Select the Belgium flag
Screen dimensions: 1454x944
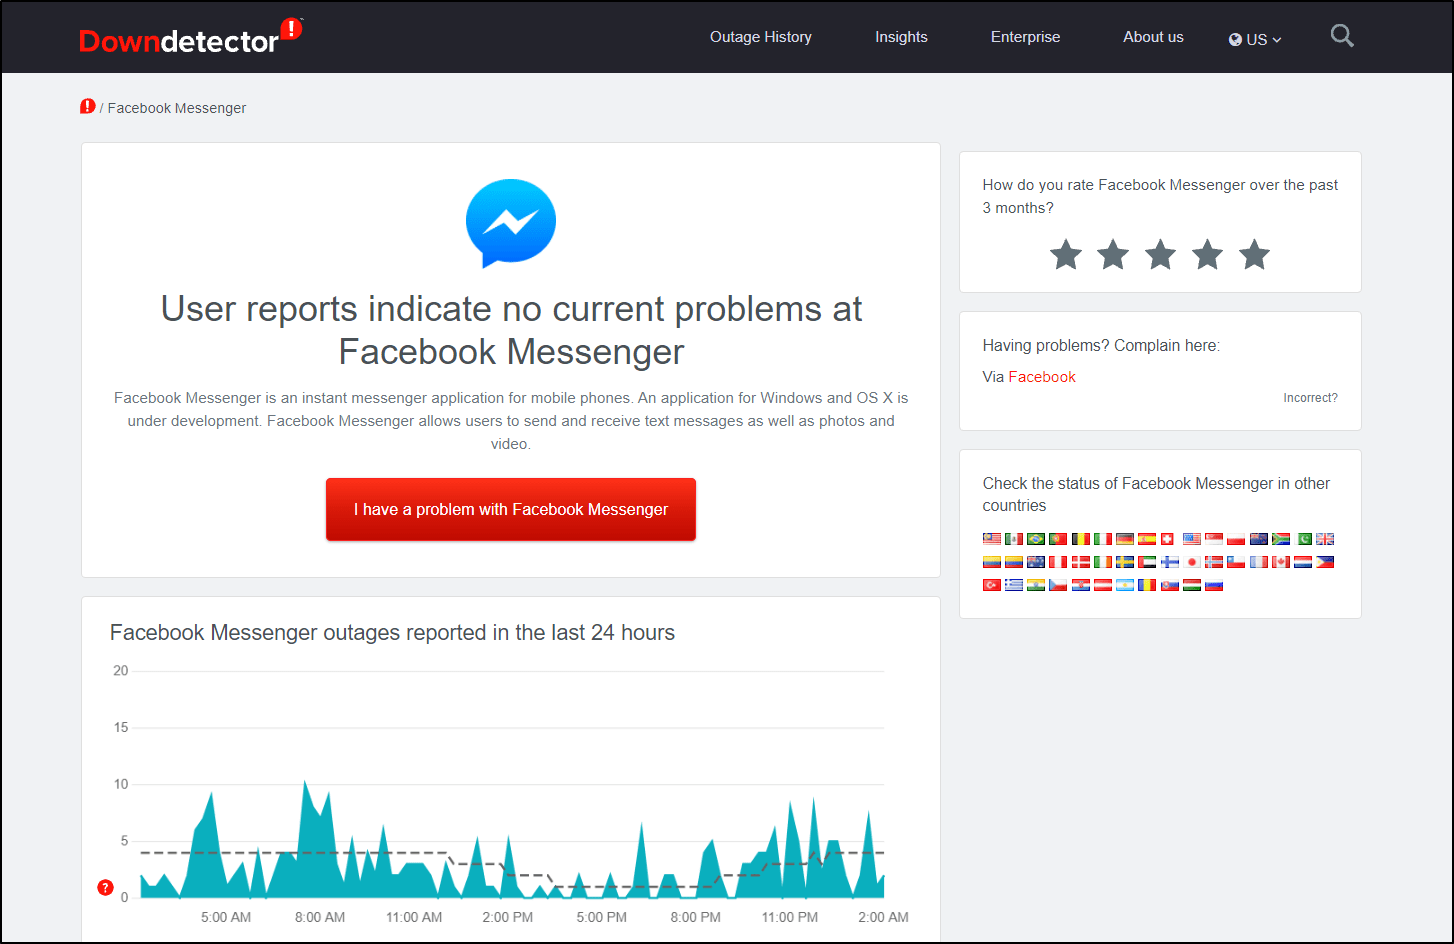point(1081,539)
